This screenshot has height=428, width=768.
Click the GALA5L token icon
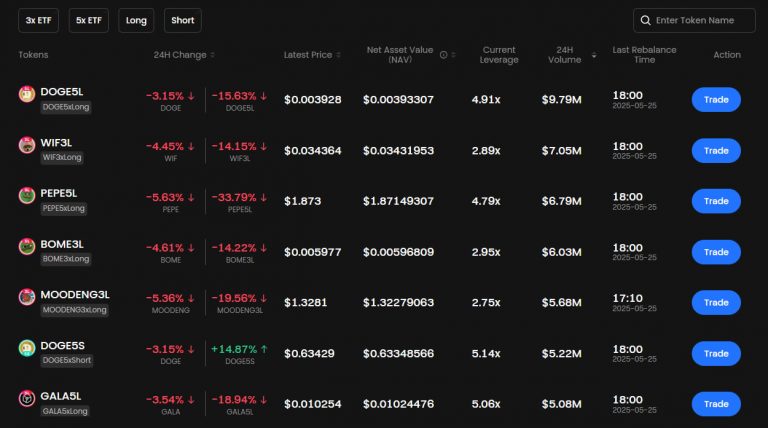click(x=27, y=398)
